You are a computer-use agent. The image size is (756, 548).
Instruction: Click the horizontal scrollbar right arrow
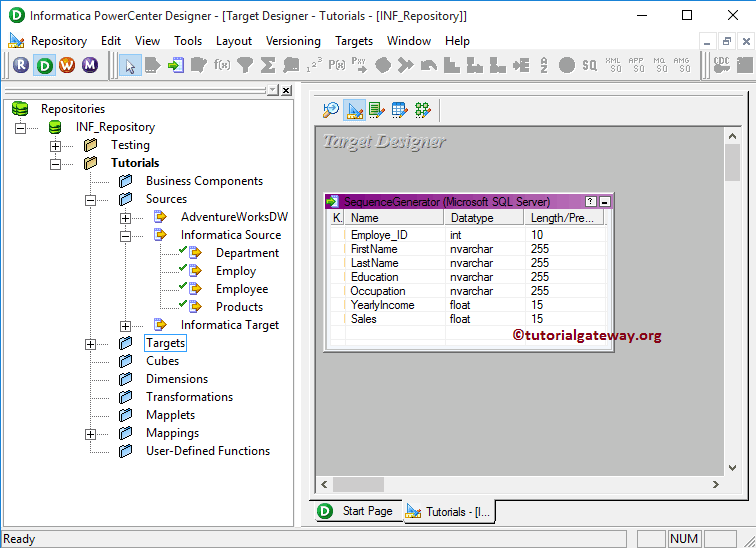716,484
